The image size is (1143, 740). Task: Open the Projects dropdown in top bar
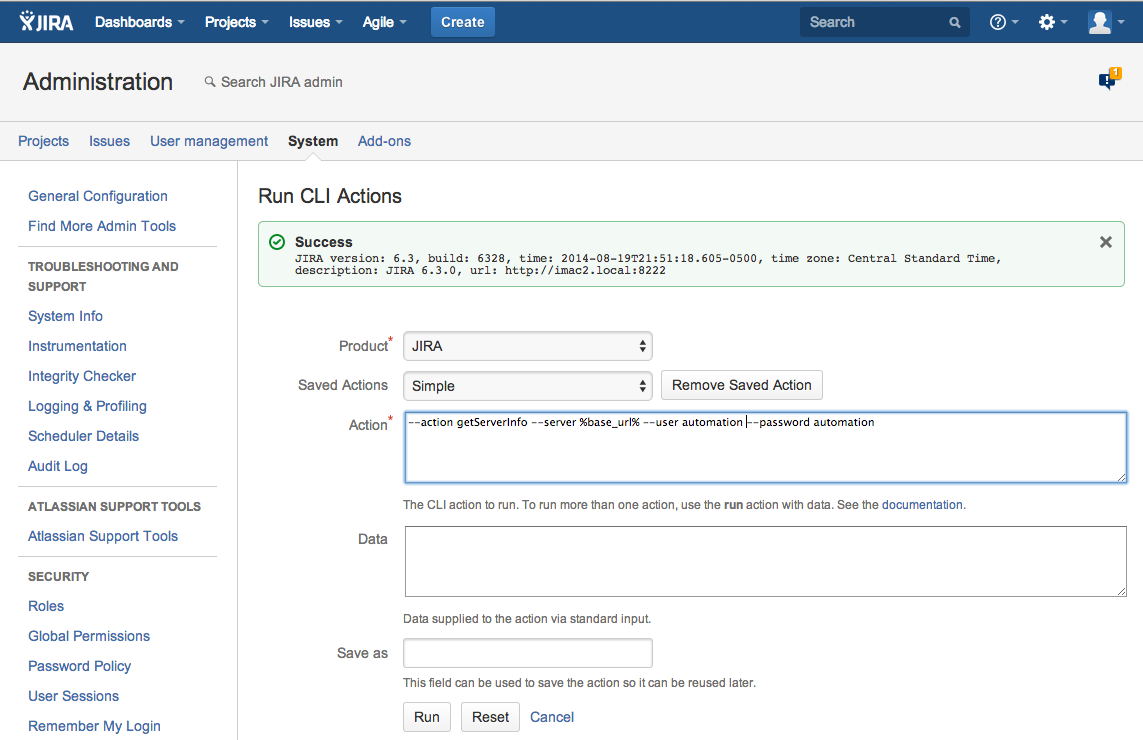point(236,22)
